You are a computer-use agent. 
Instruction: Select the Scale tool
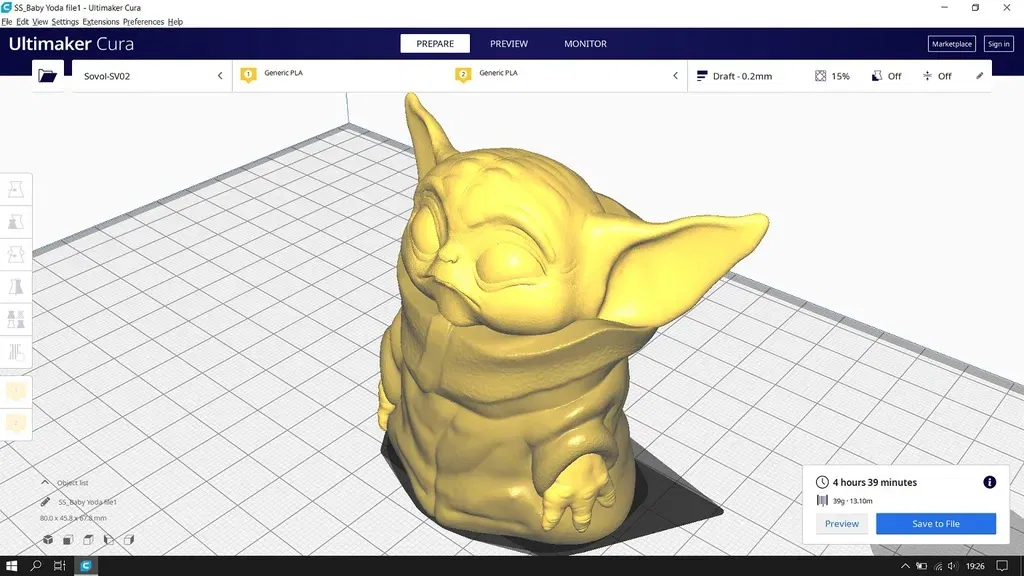[x=15, y=221]
